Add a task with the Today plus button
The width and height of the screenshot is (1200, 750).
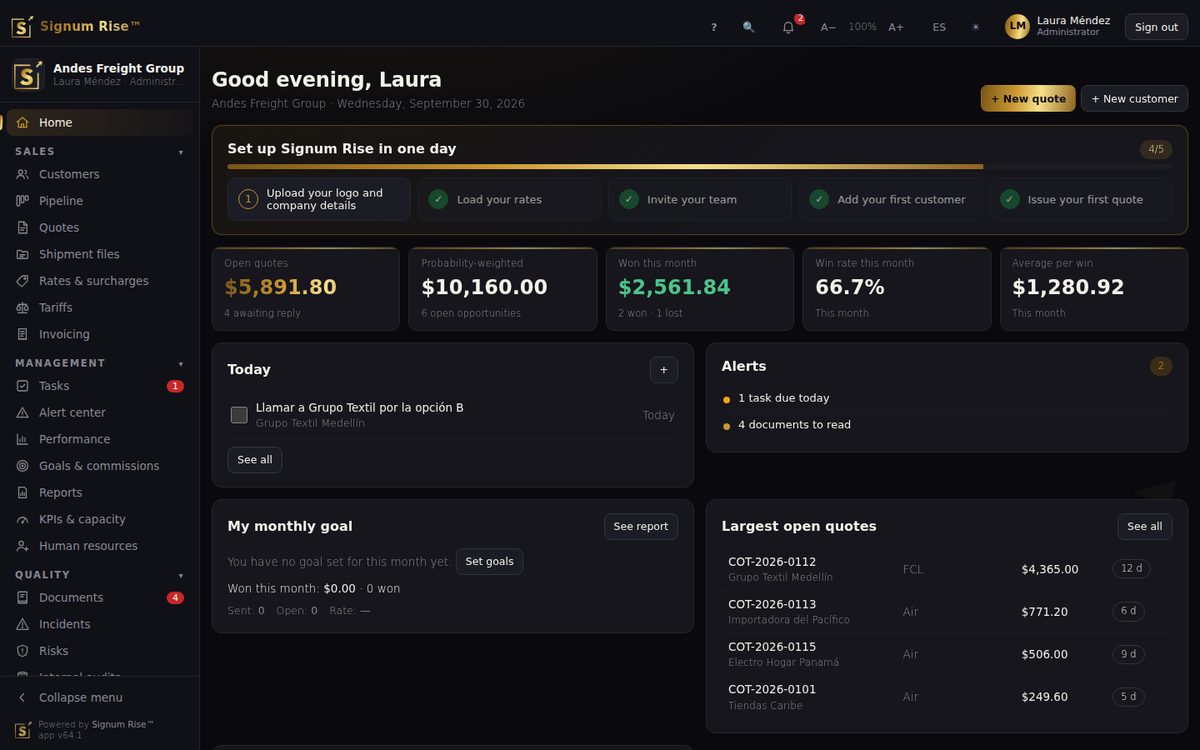pyautogui.click(x=664, y=370)
